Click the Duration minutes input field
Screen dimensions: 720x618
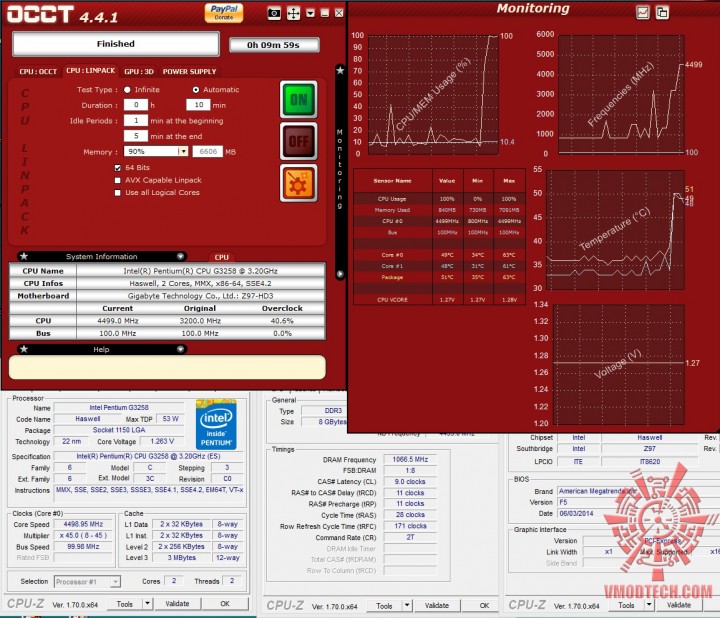tap(198, 105)
